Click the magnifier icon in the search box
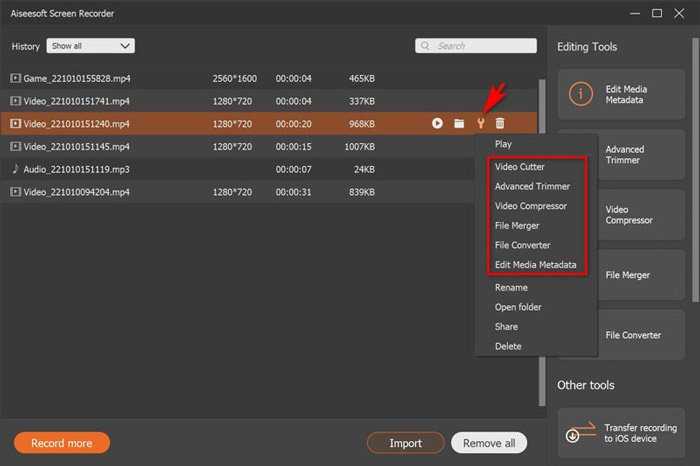Viewport: 700px width, 466px height. (425, 46)
